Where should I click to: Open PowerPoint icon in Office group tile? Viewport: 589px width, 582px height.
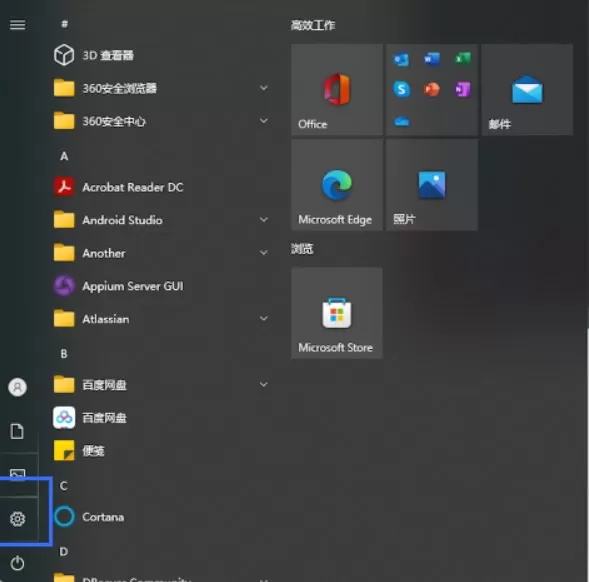point(432,89)
